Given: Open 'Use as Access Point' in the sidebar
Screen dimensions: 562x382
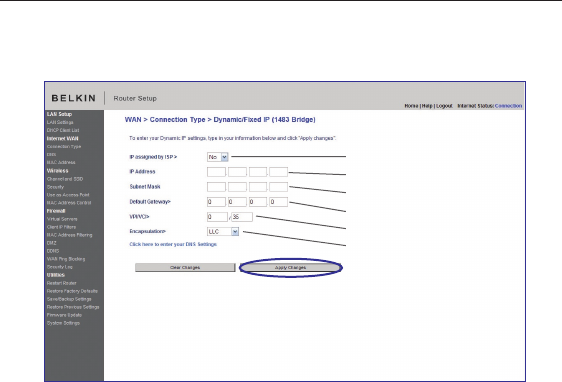Looking at the screenshot, I should 68,195.
